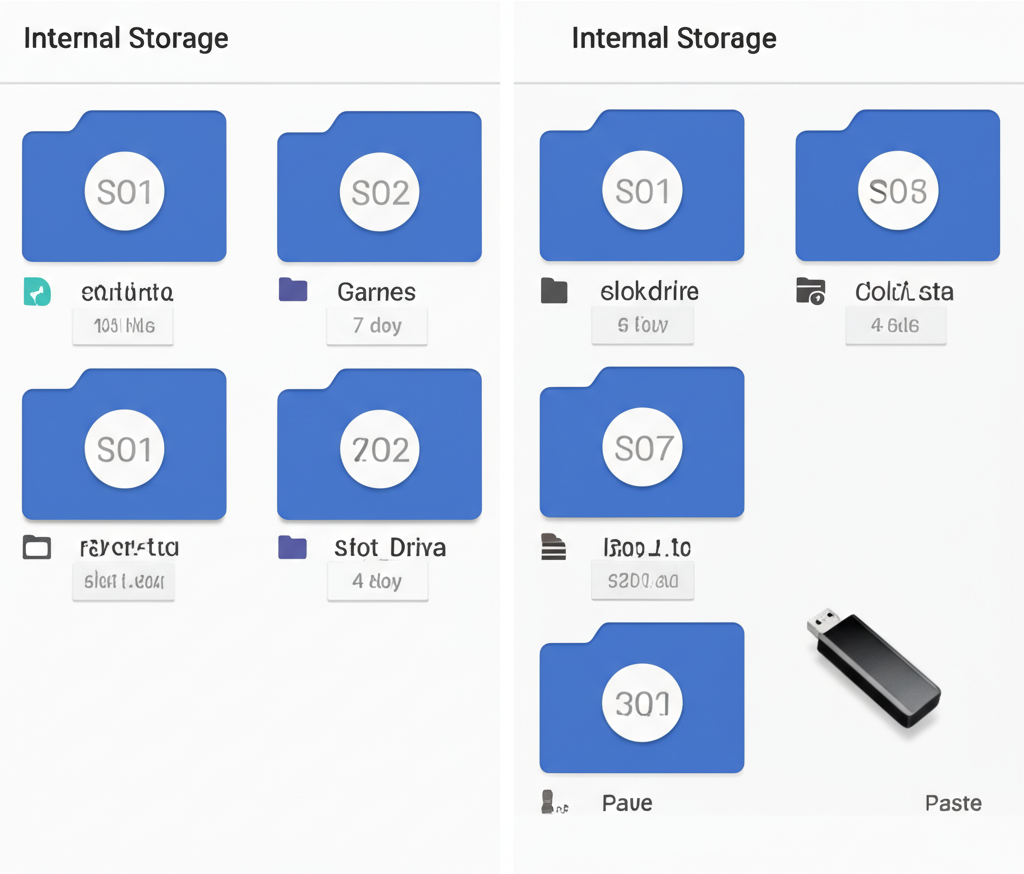Screen dimensions: 1024x874
Task: Click the Paste action at the bottom right
Action: pos(953,802)
